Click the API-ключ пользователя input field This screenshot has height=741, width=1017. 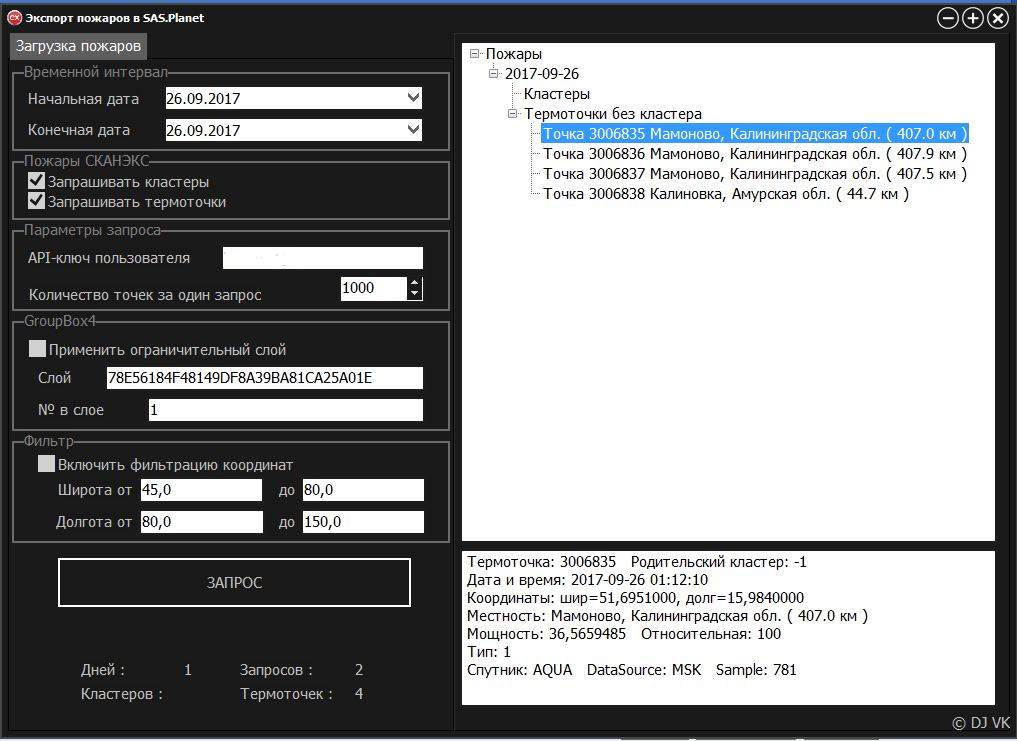click(x=322, y=258)
